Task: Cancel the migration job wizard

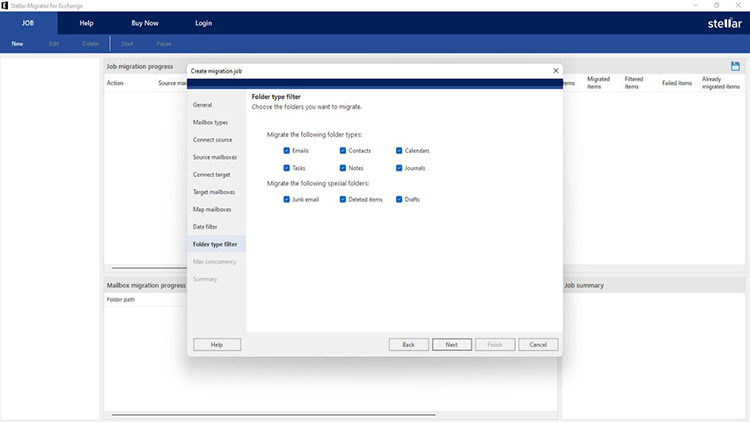Action: [538, 344]
